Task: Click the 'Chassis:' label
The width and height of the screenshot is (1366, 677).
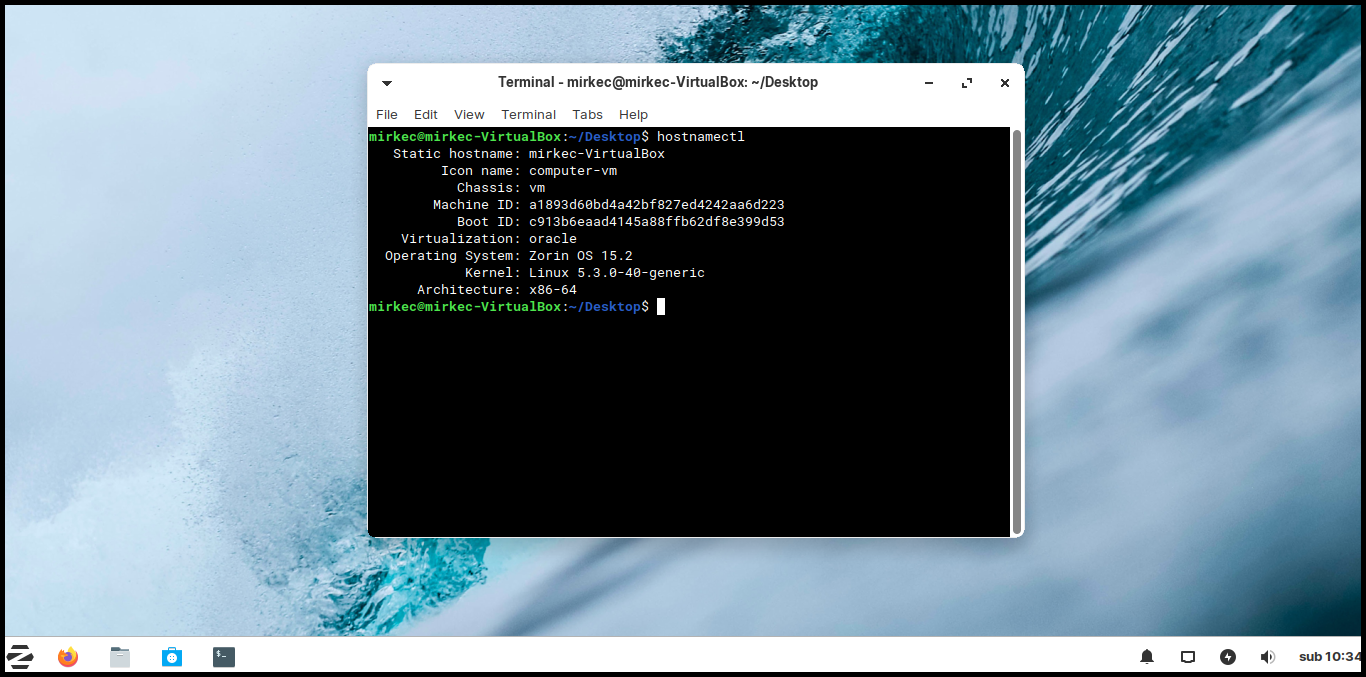Action: [x=489, y=187]
